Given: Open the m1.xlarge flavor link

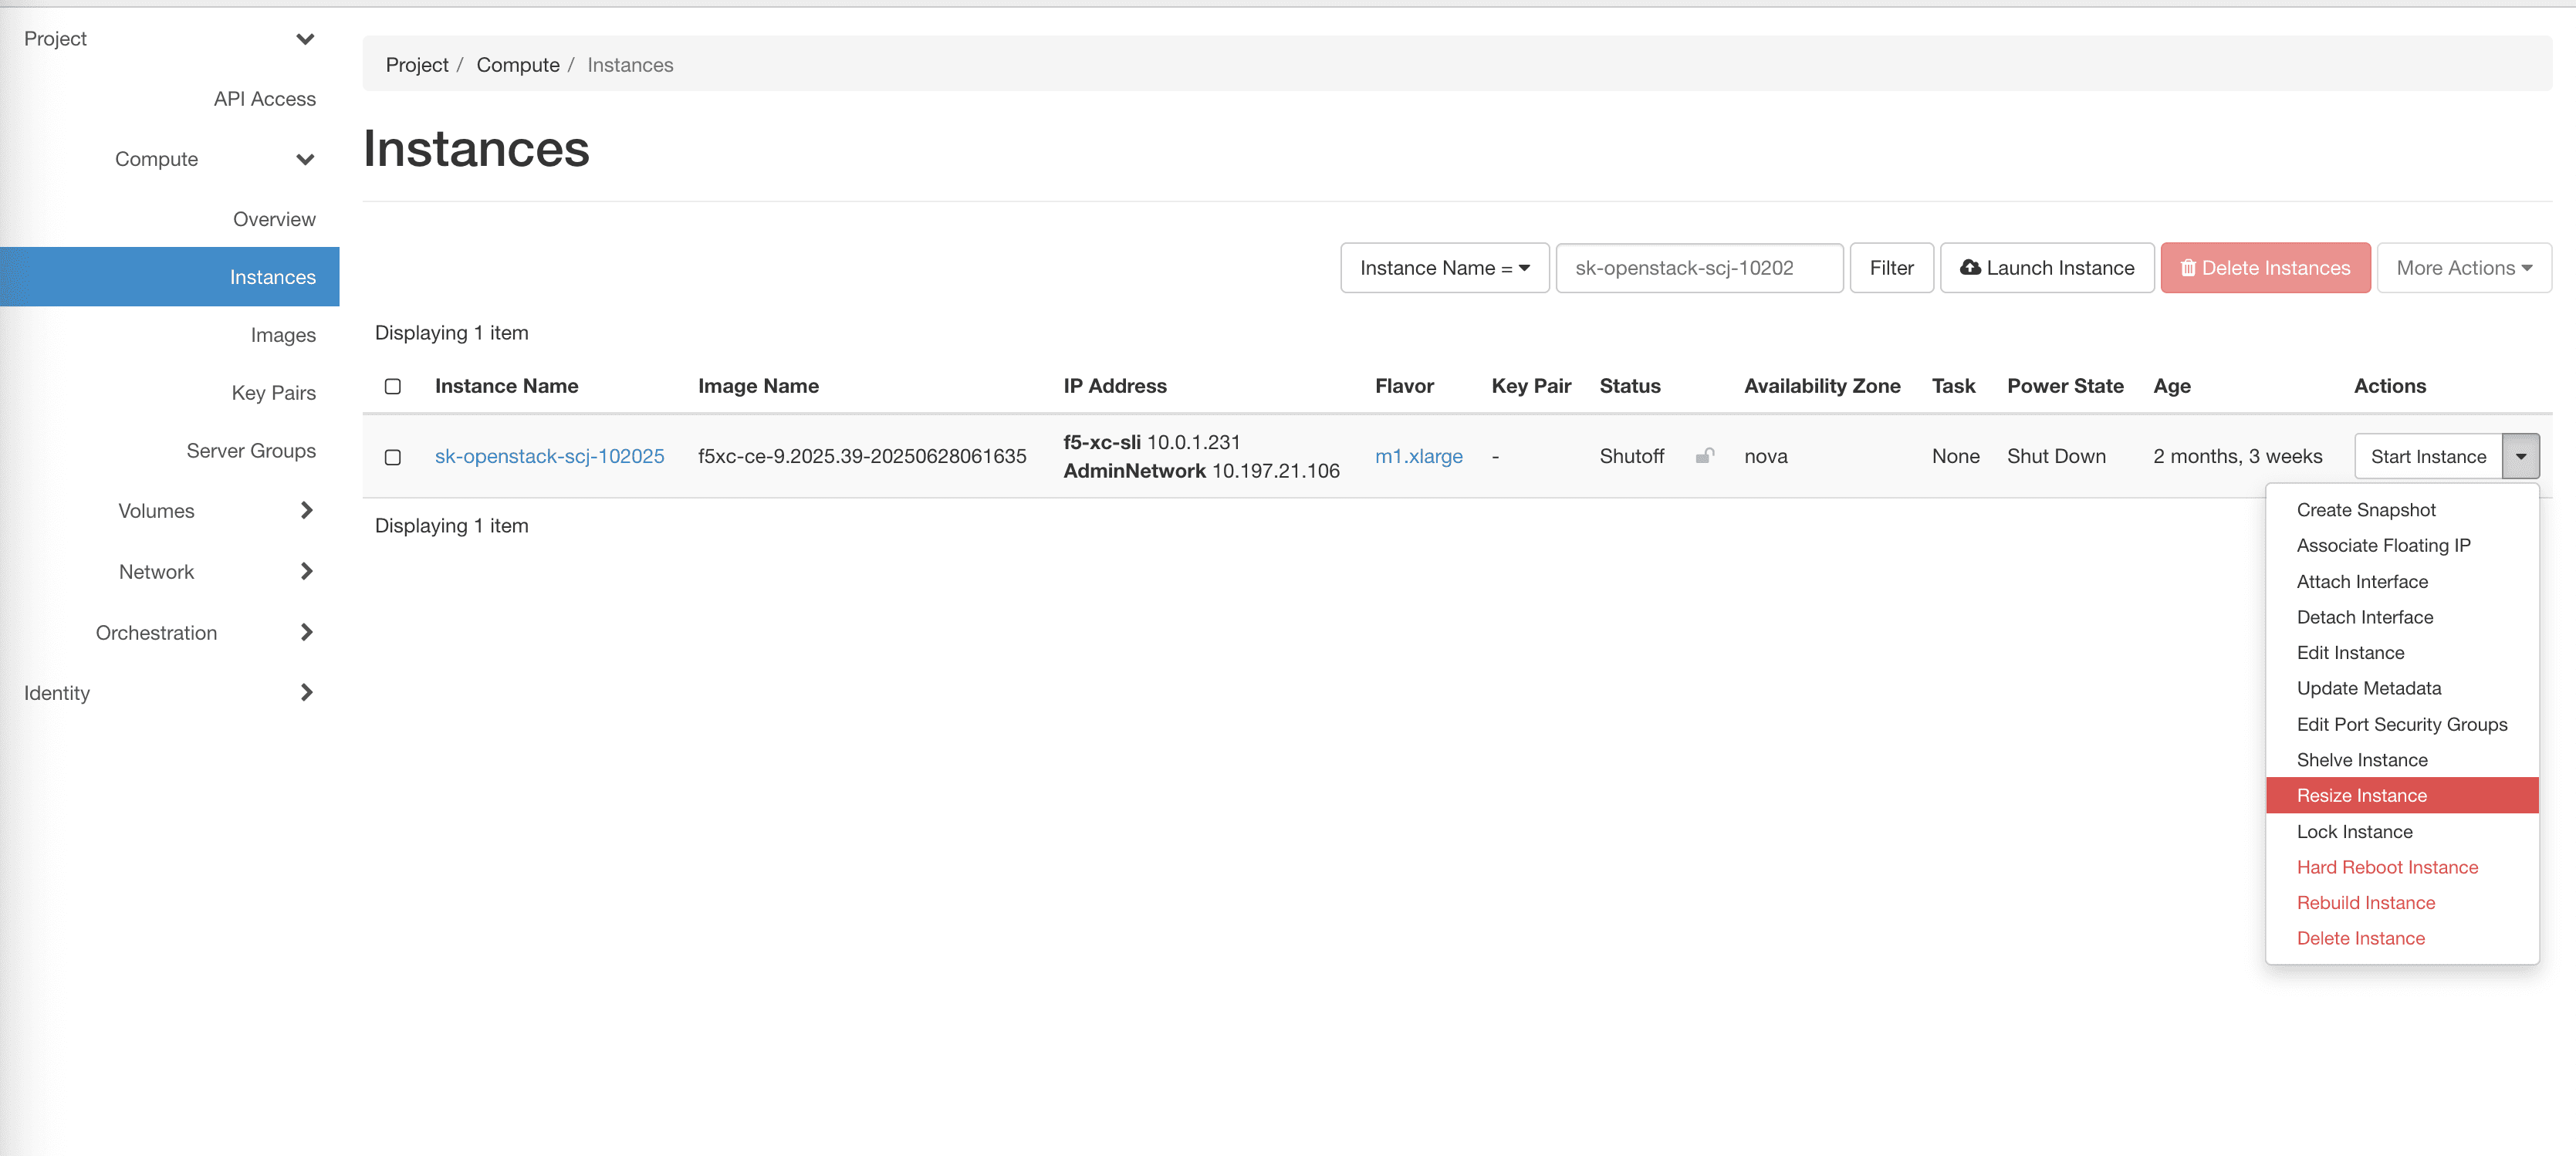Looking at the screenshot, I should (x=1419, y=456).
